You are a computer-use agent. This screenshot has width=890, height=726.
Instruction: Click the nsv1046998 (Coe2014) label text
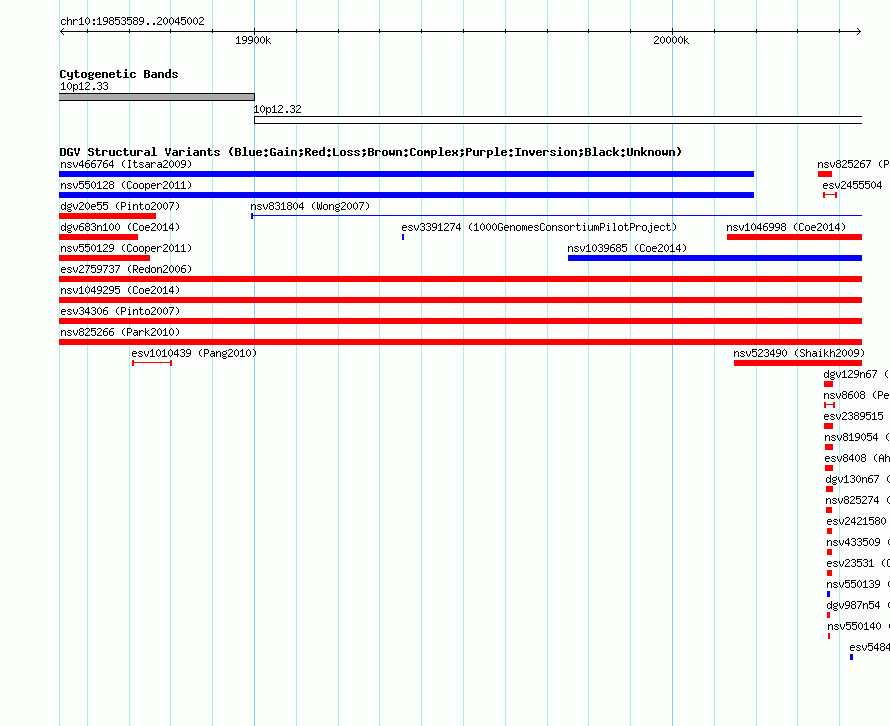786,228
